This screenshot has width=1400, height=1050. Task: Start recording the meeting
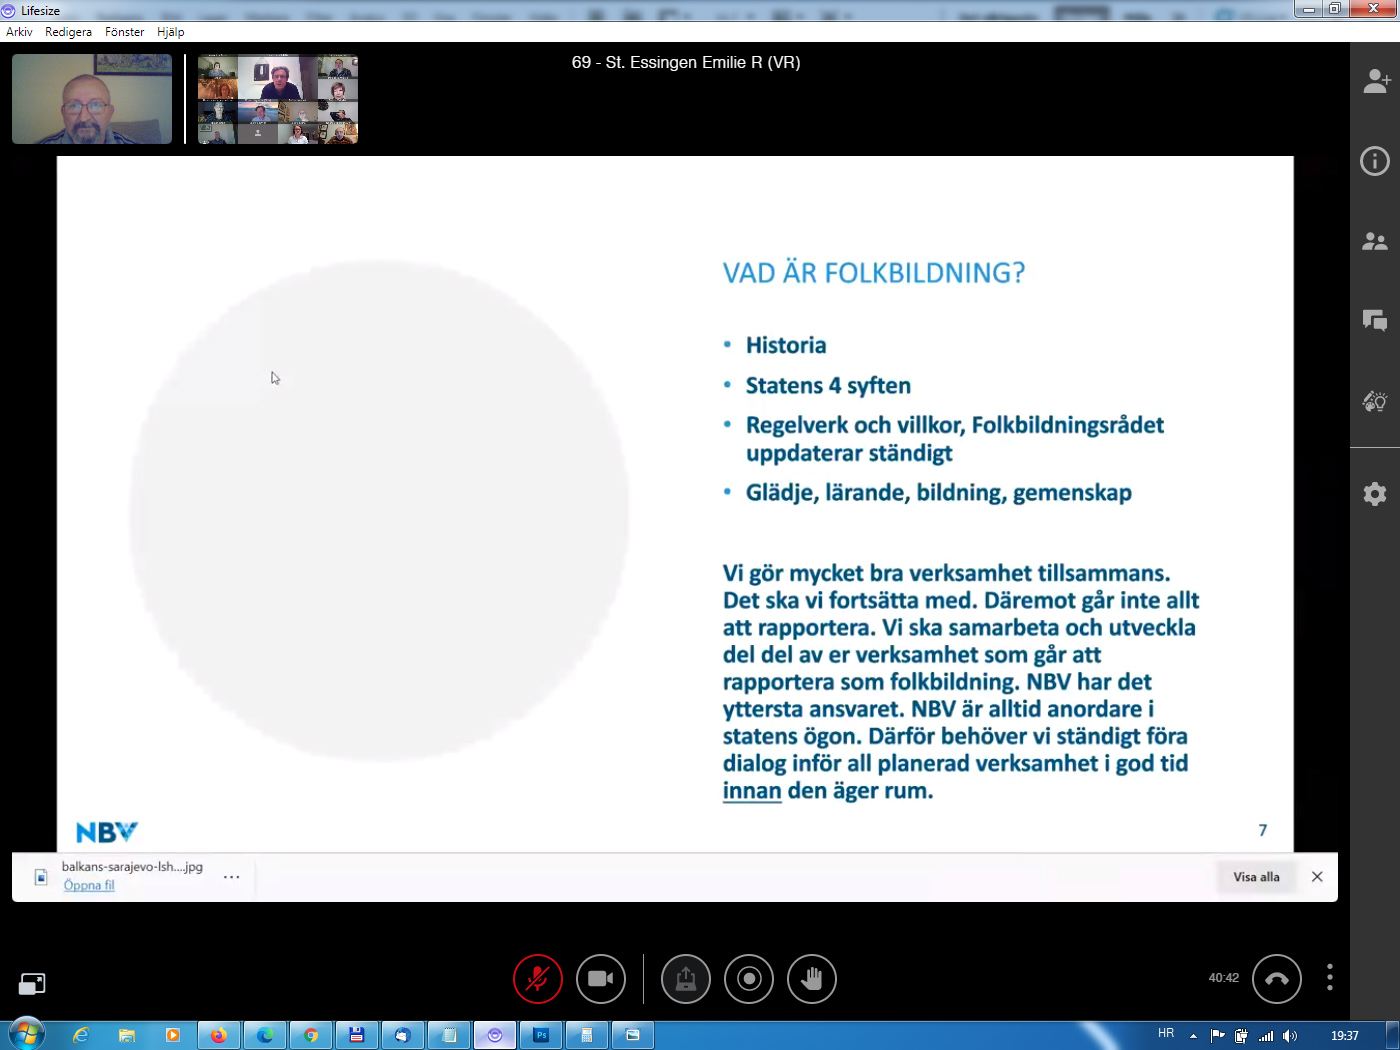click(x=749, y=979)
